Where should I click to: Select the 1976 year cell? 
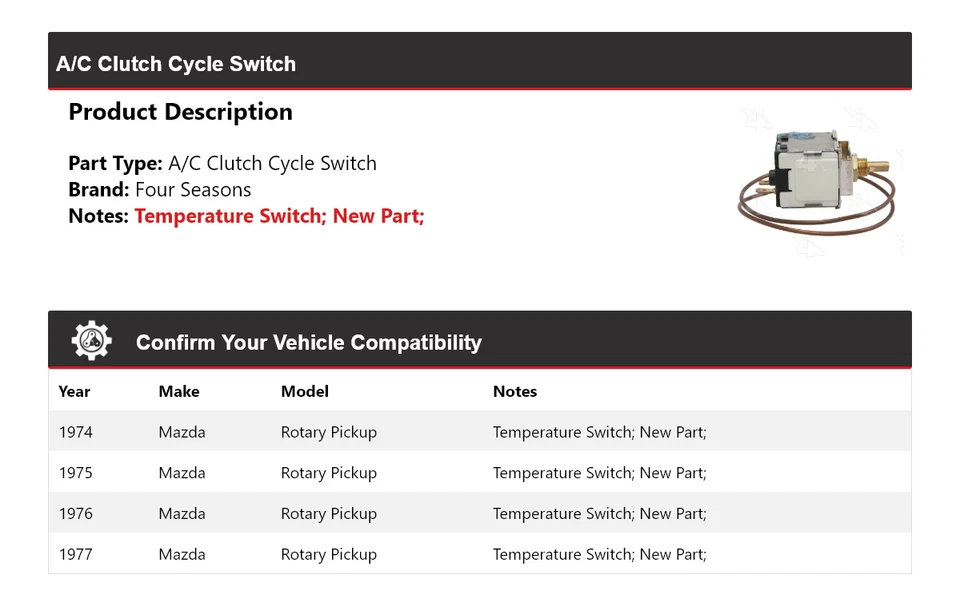[x=75, y=514]
